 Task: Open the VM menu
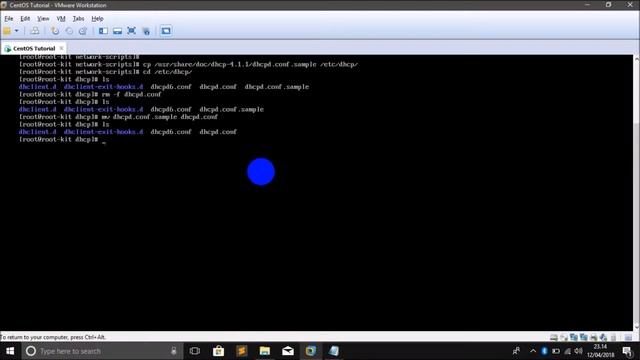pos(61,19)
